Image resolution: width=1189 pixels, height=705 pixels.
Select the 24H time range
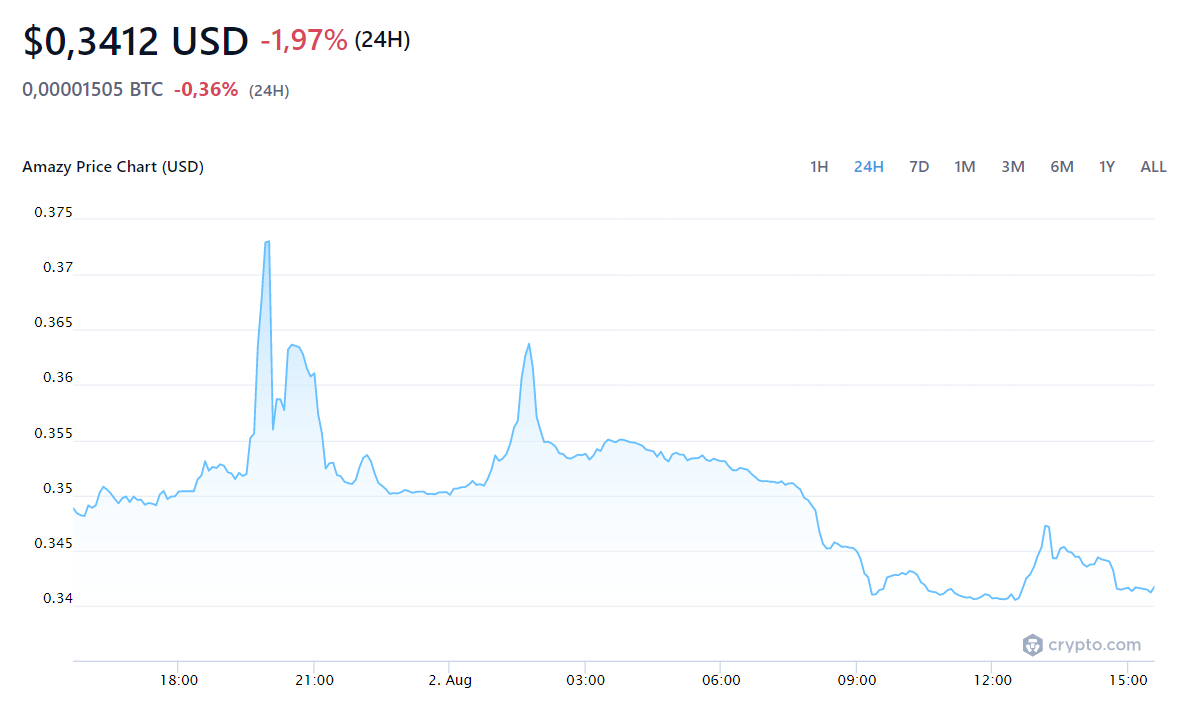(x=868, y=167)
